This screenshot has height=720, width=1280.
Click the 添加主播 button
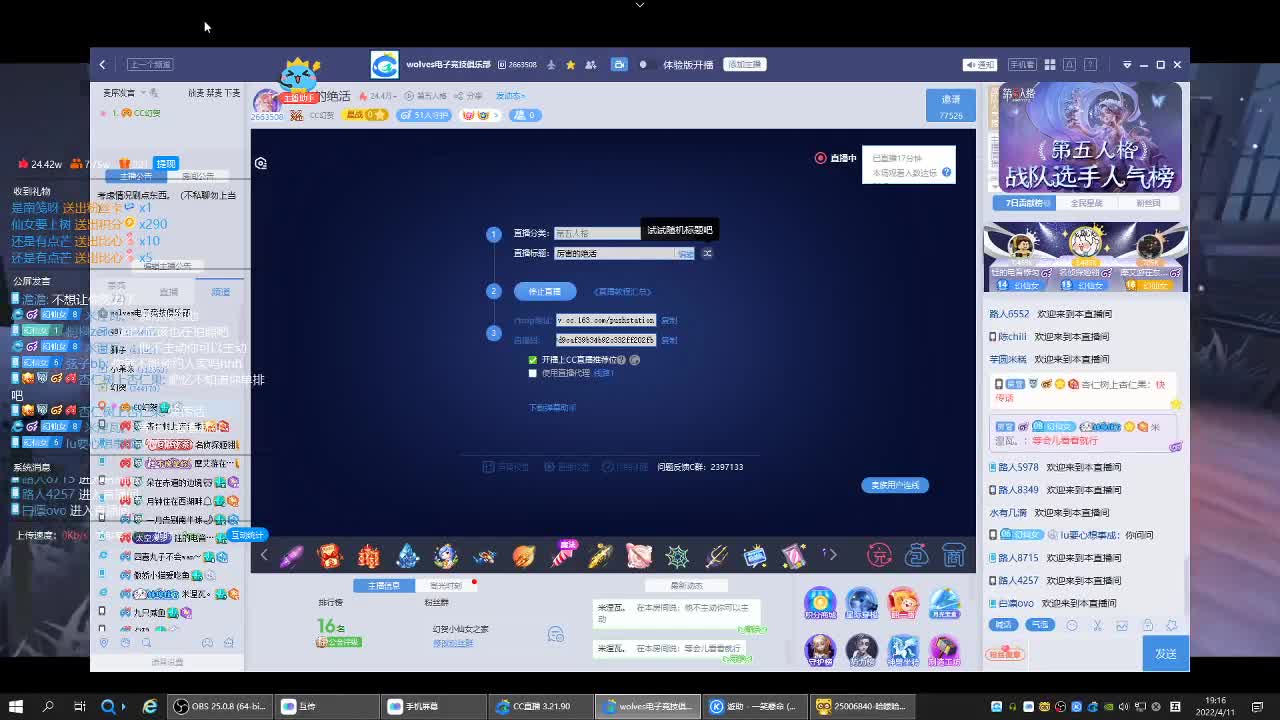(745, 64)
